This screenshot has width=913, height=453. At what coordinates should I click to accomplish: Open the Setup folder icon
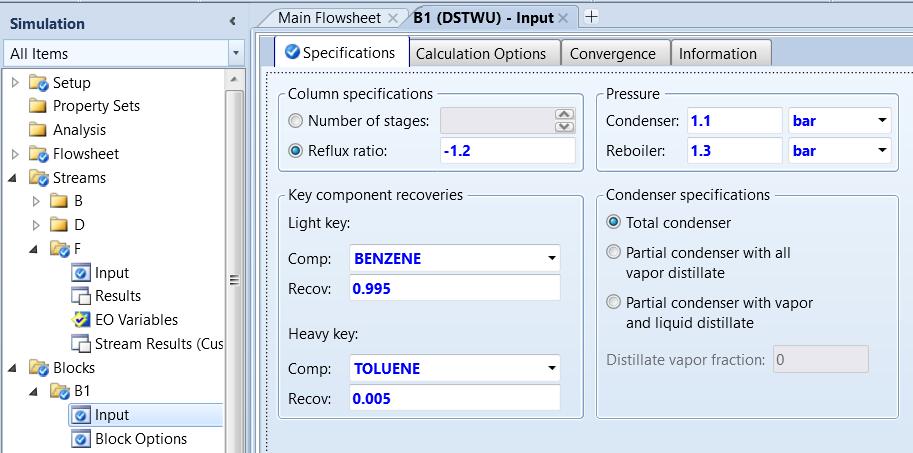pyautogui.click(x=39, y=82)
